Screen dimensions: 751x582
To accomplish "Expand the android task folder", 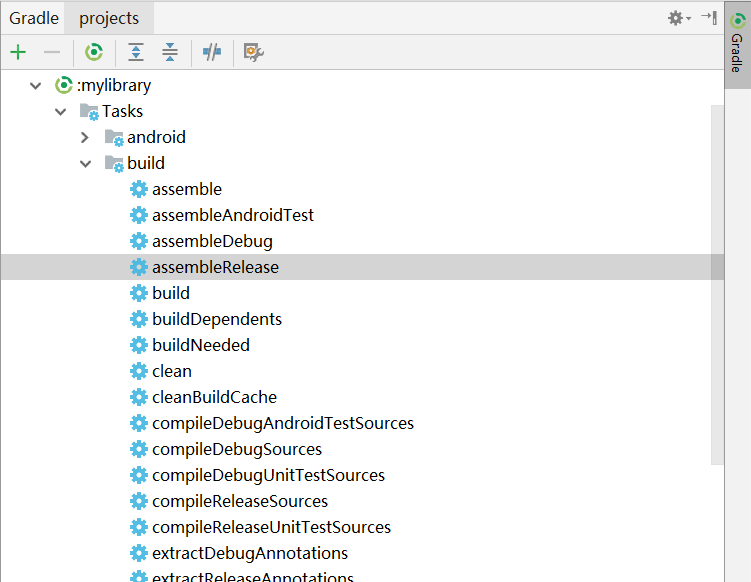I will tap(85, 137).
